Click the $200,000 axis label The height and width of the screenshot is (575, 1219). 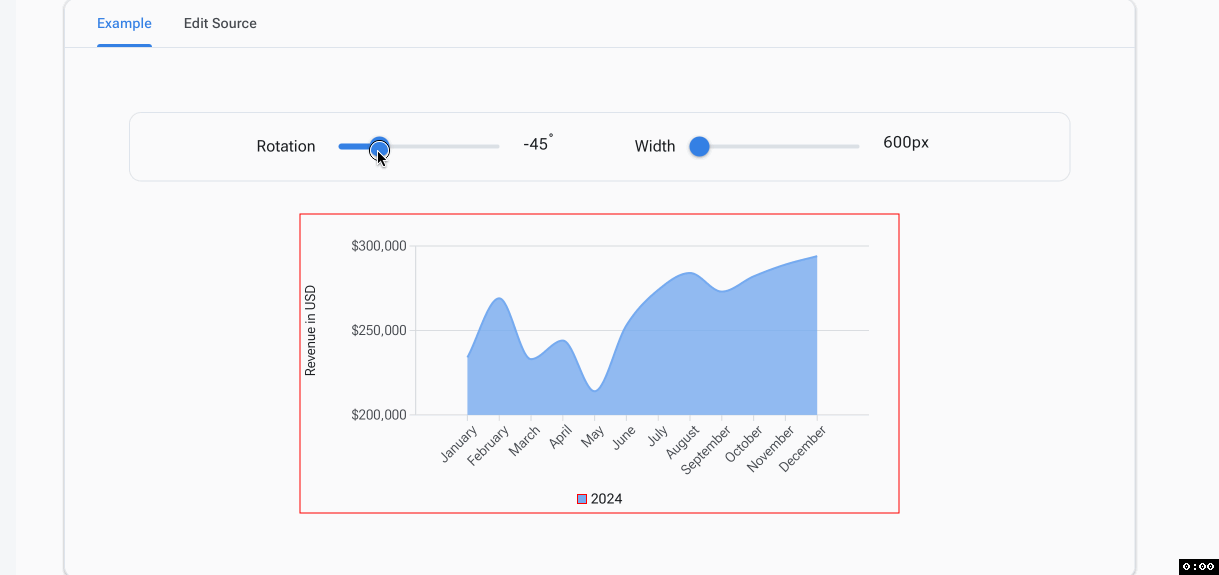[379, 415]
